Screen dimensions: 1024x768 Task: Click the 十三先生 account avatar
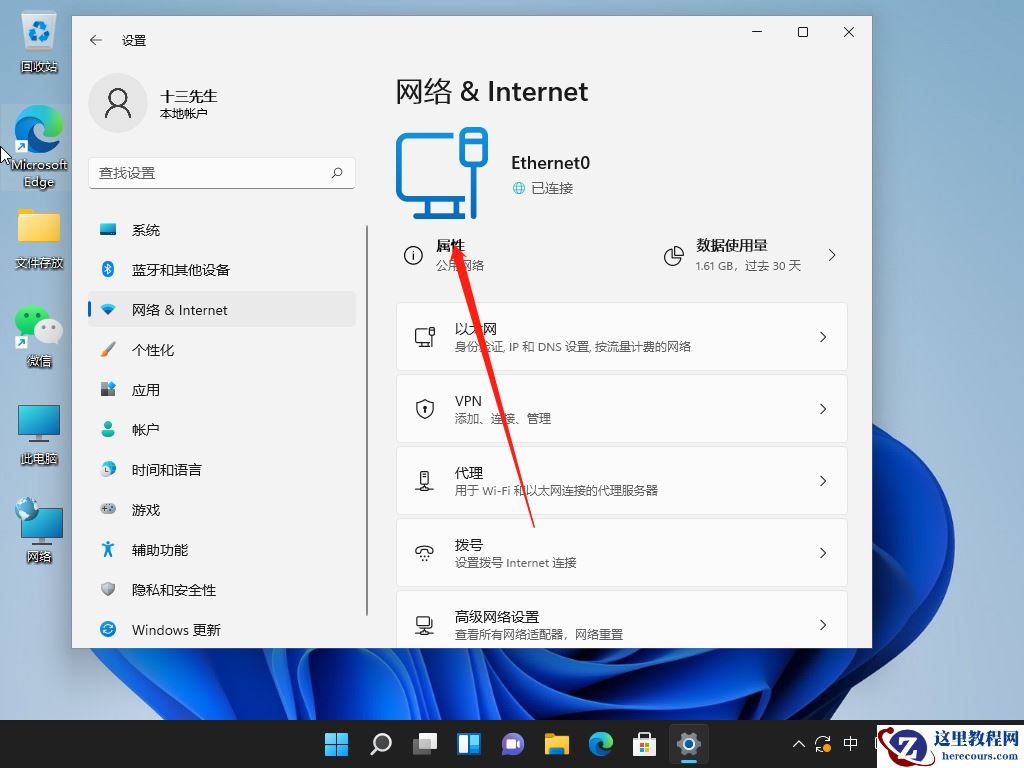(x=118, y=102)
